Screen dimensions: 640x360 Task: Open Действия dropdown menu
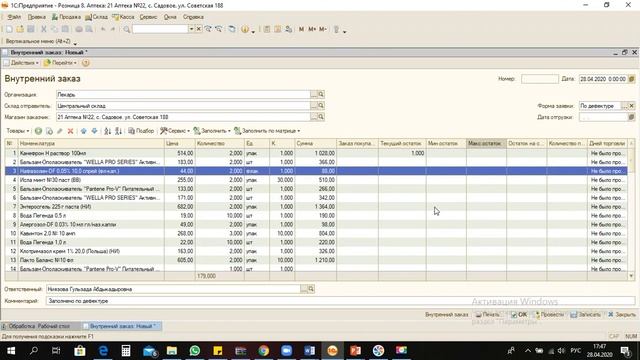pyautogui.click(x=21, y=63)
